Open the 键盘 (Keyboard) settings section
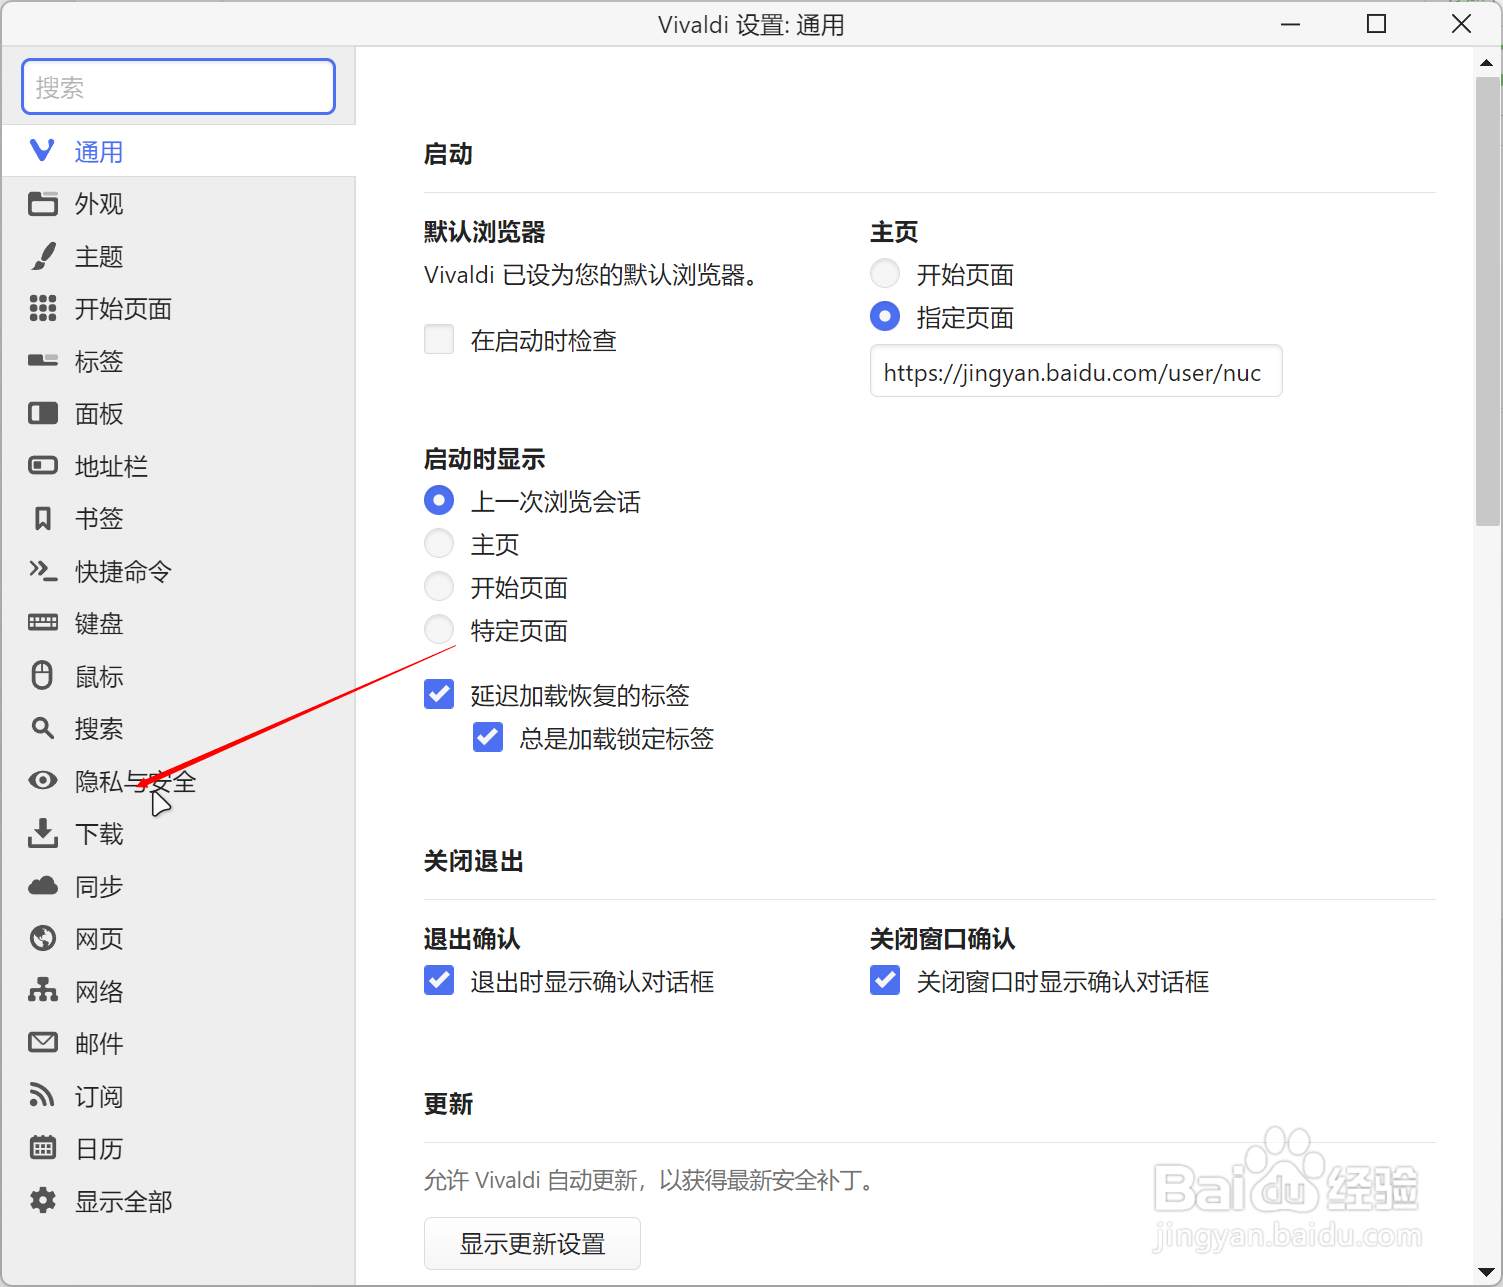 tap(98, 623)
